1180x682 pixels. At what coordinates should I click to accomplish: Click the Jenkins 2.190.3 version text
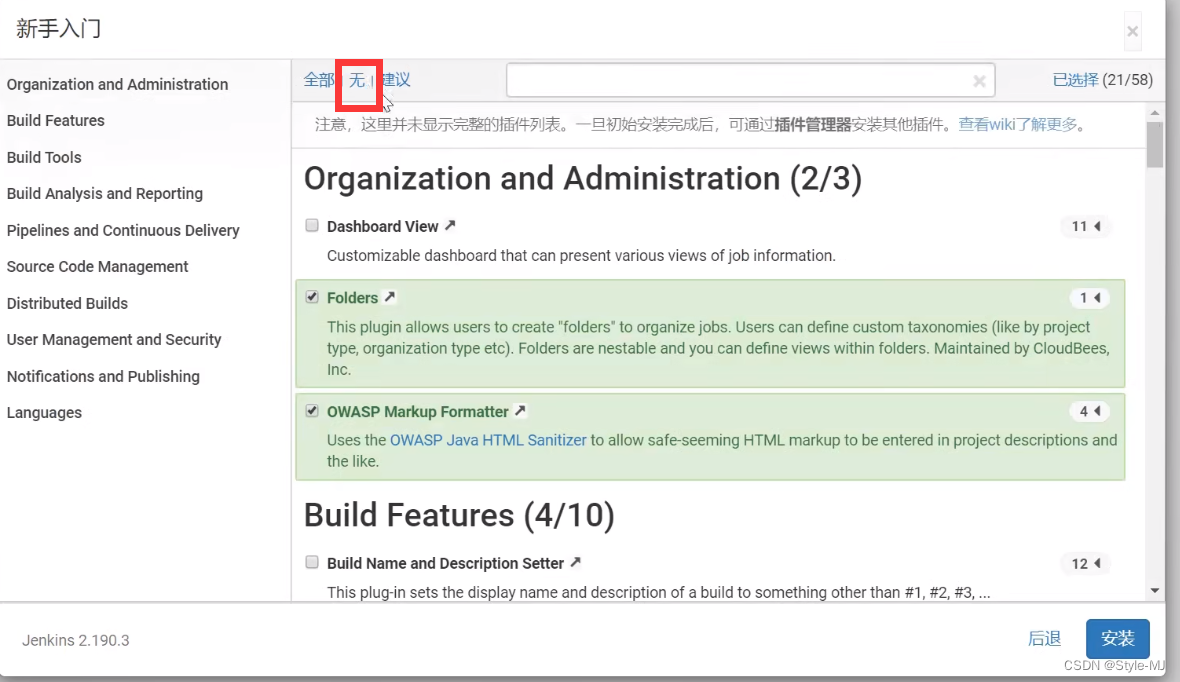coord(75,641)
